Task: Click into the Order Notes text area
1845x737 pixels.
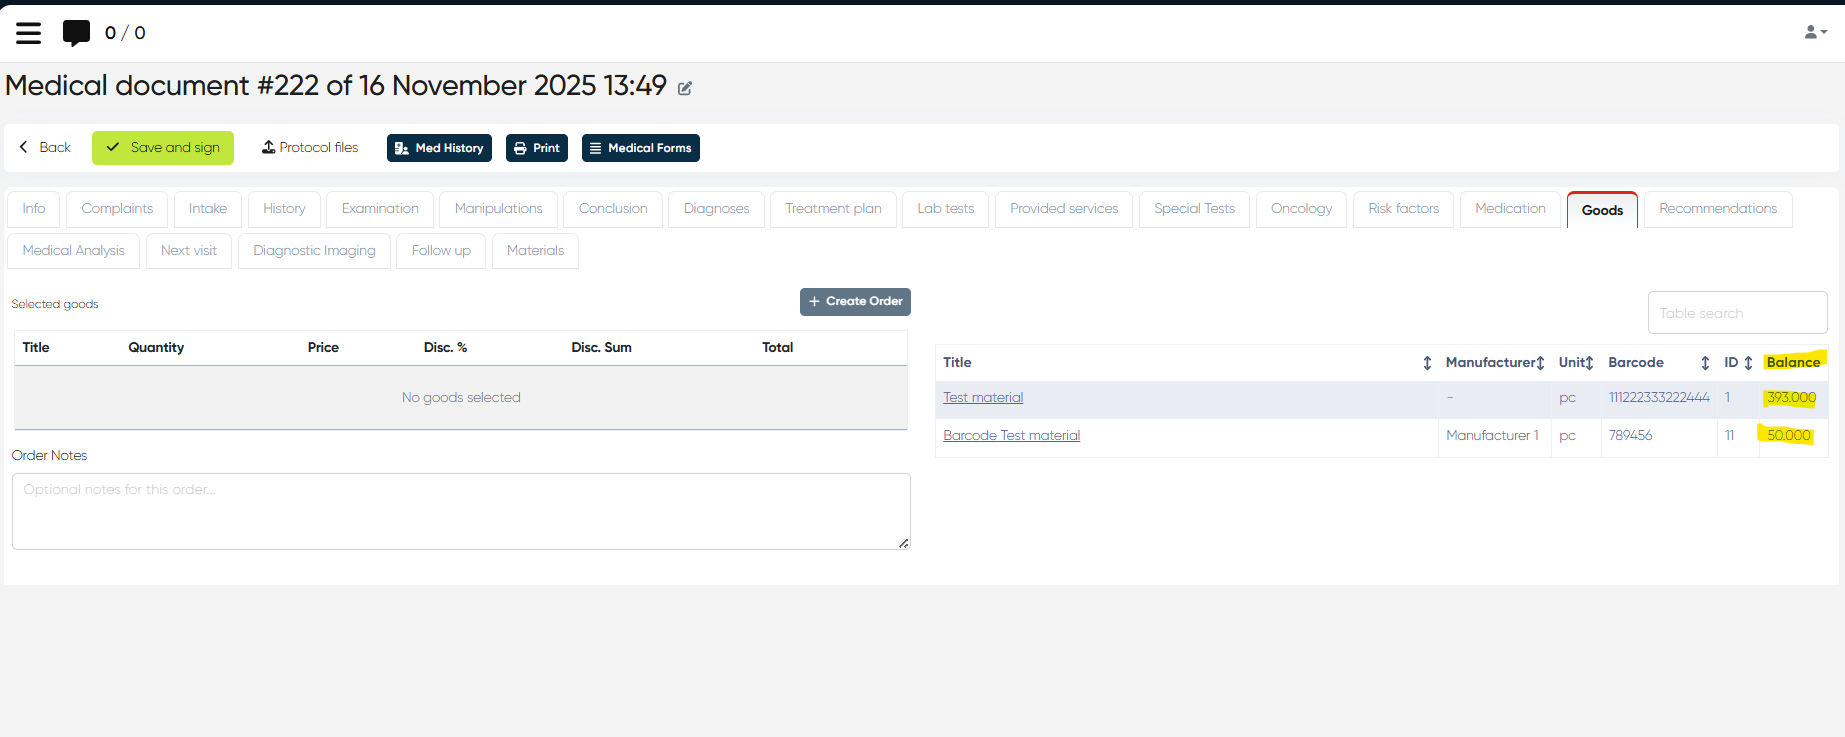Action: click(461, 511)
